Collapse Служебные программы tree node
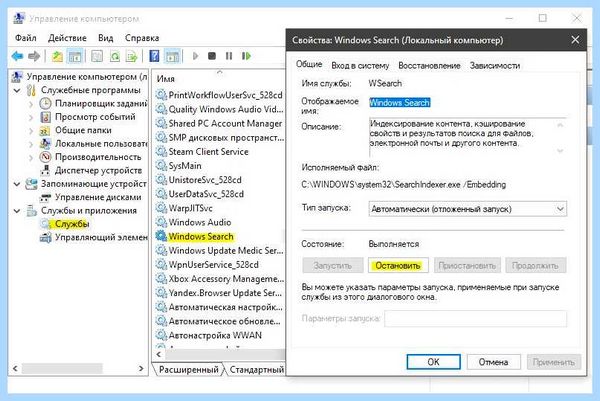This screenshot has height=401, width=600. 17,91
